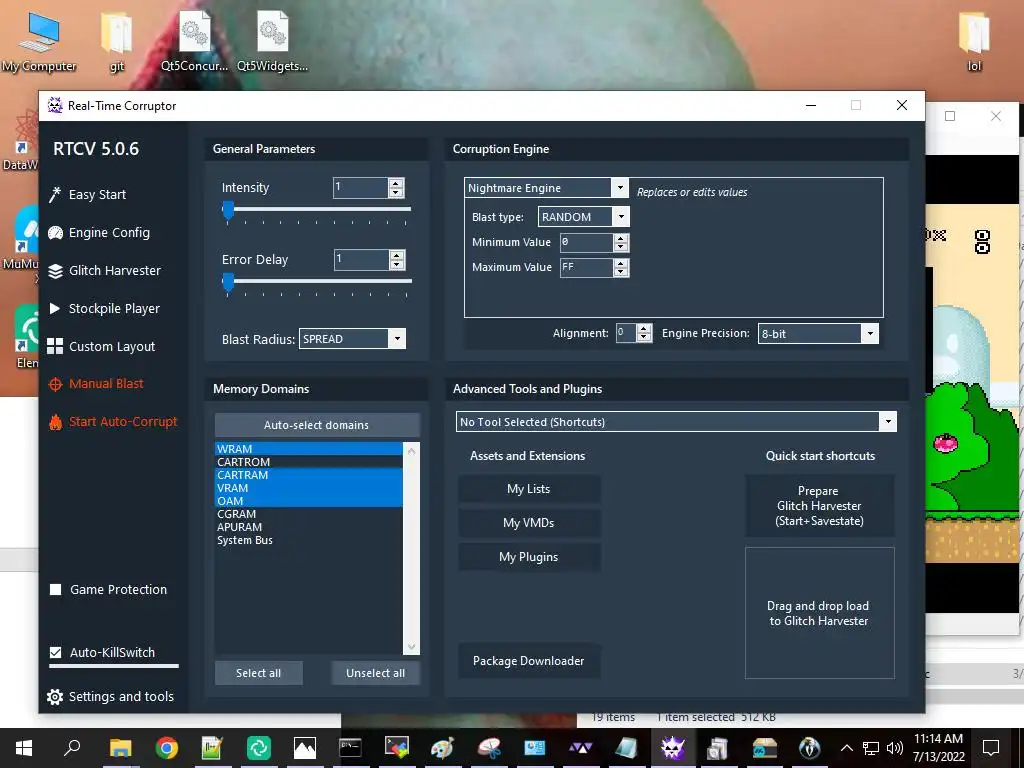
Task: Switch to RTCV crown-monster taskbar icon
Action: coord(673,748)
